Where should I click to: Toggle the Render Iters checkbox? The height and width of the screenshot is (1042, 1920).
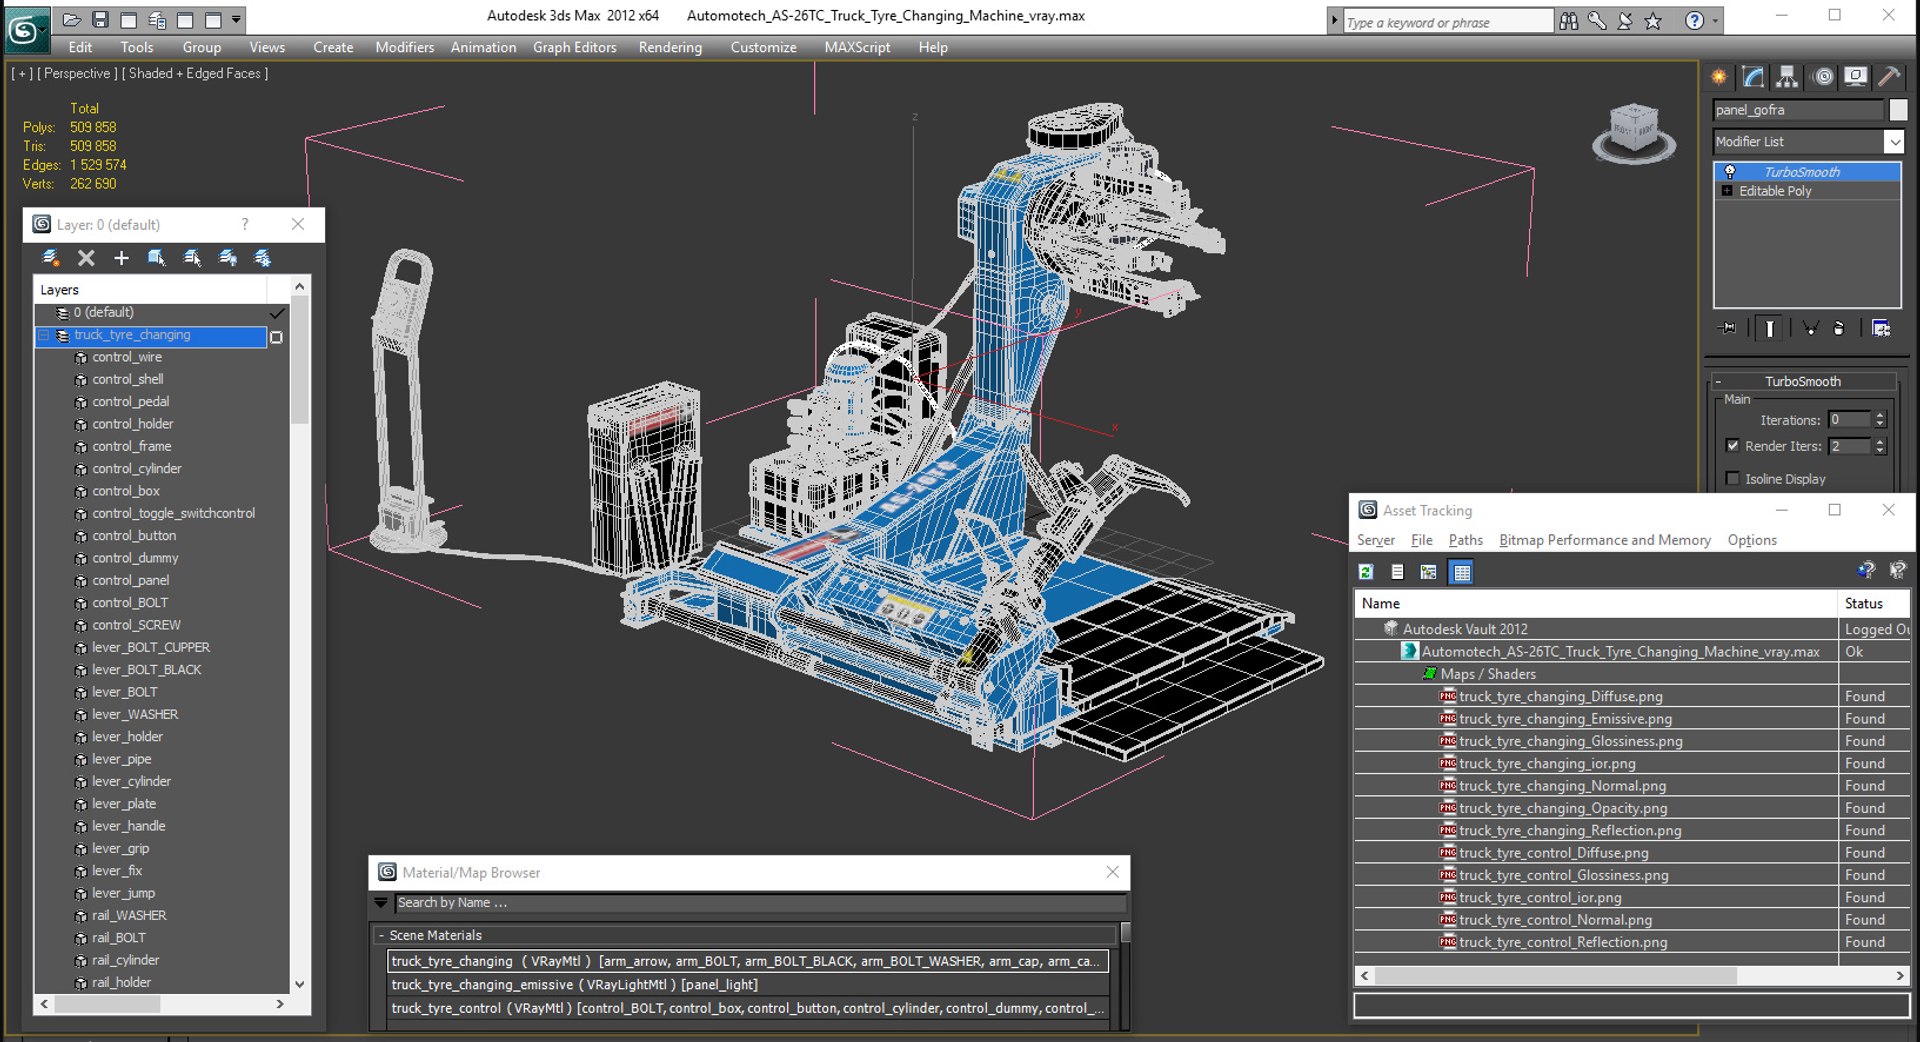[1733, 446]
